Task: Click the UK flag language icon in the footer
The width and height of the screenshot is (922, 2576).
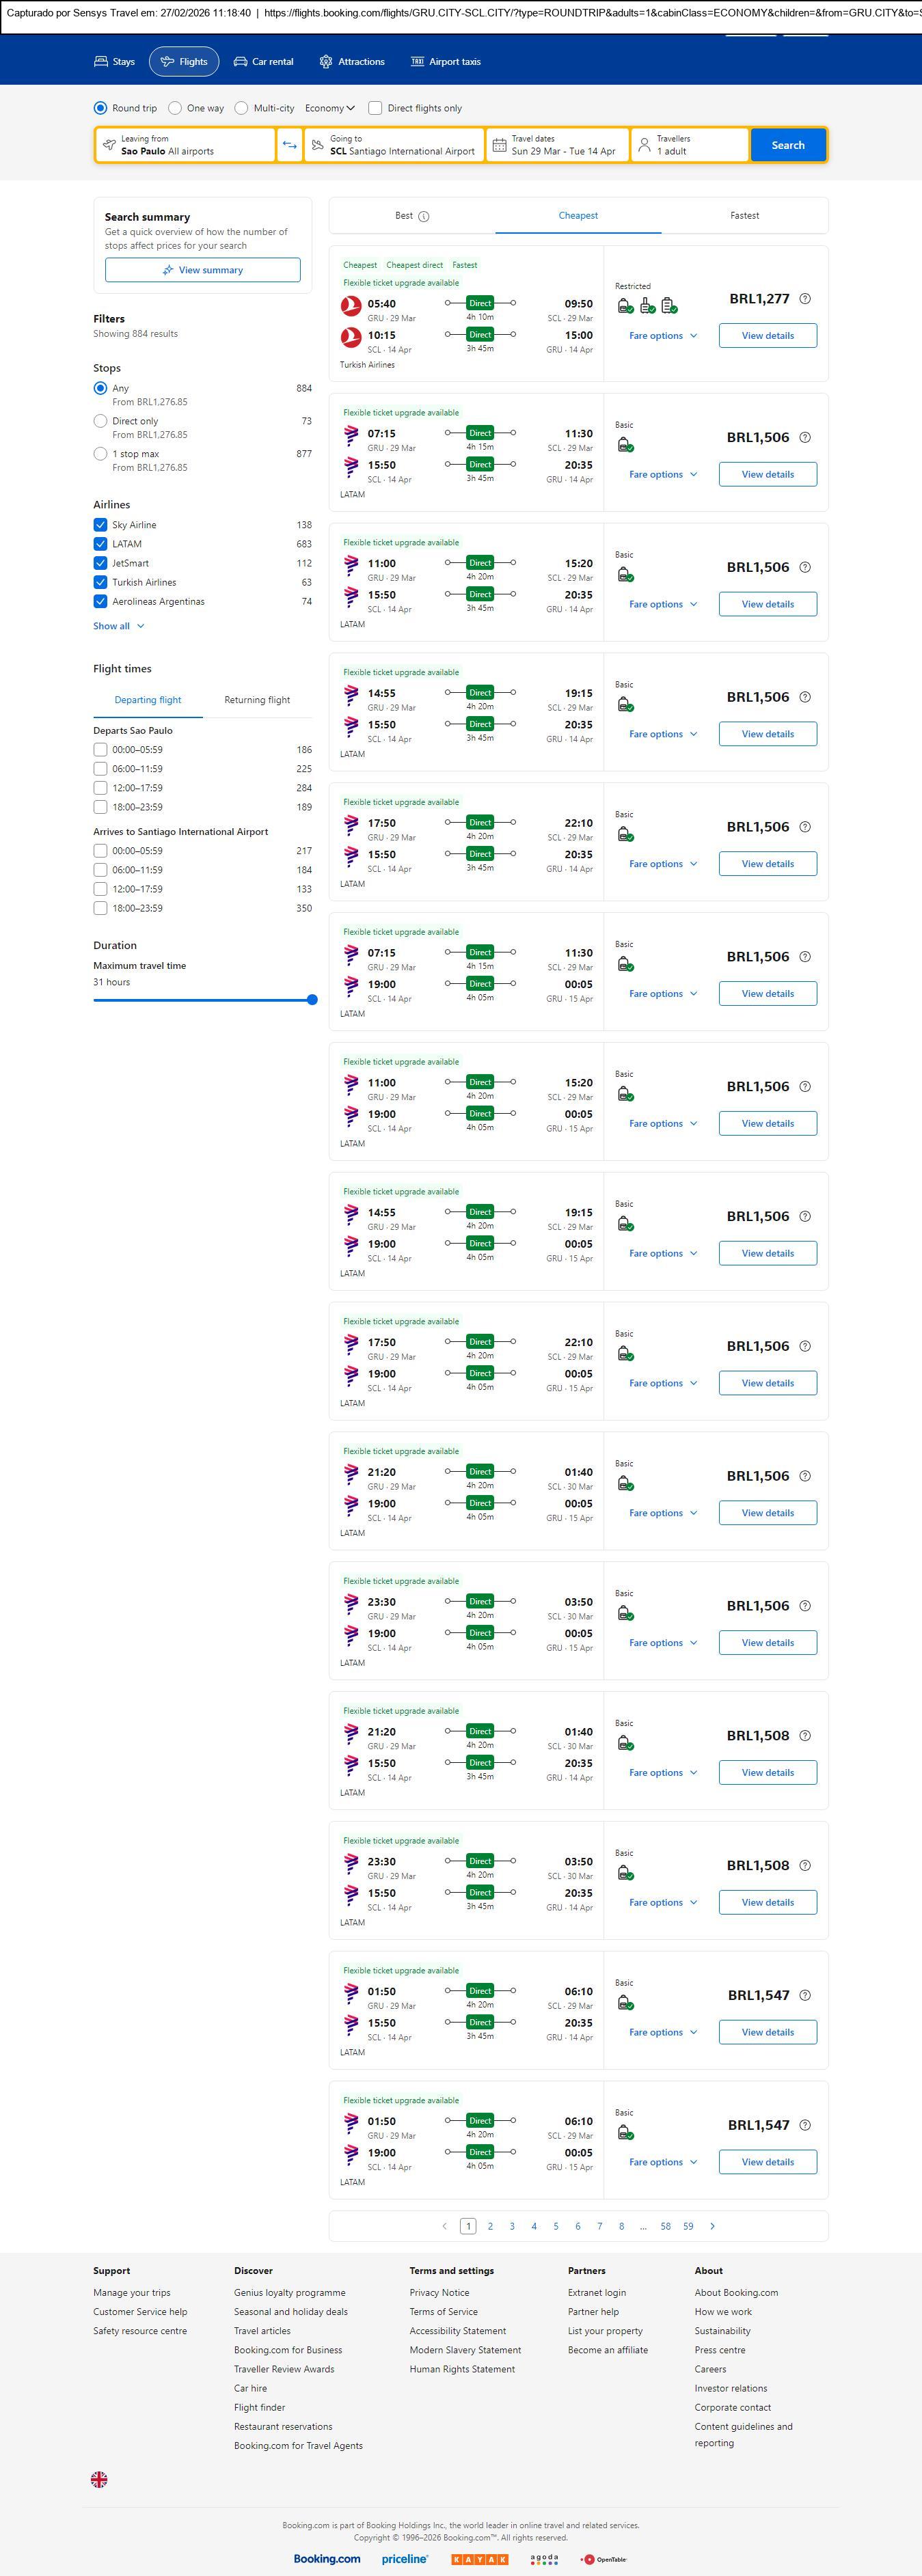Action: click(x=99, y=2479)
